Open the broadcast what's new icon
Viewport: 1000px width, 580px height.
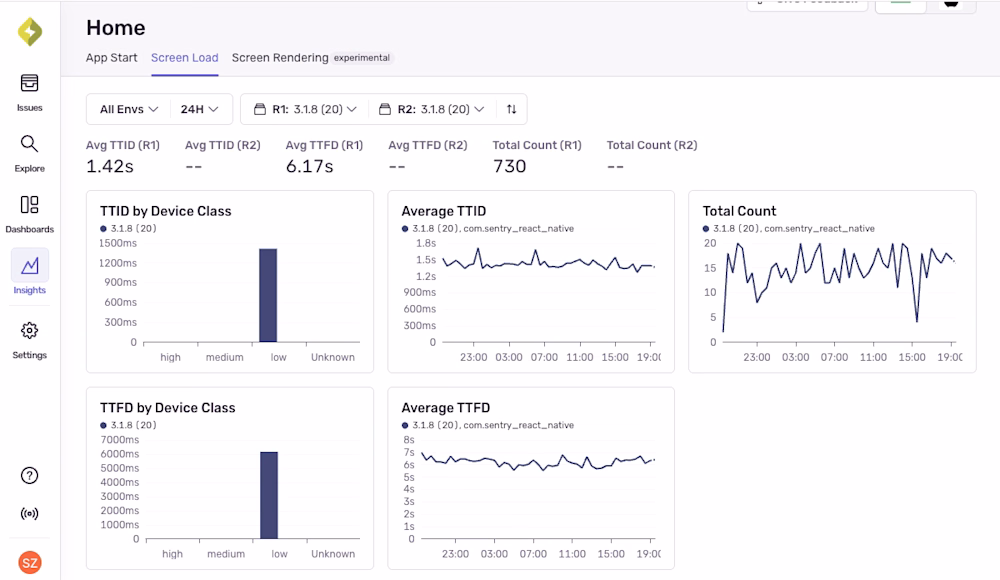[29, 514]
